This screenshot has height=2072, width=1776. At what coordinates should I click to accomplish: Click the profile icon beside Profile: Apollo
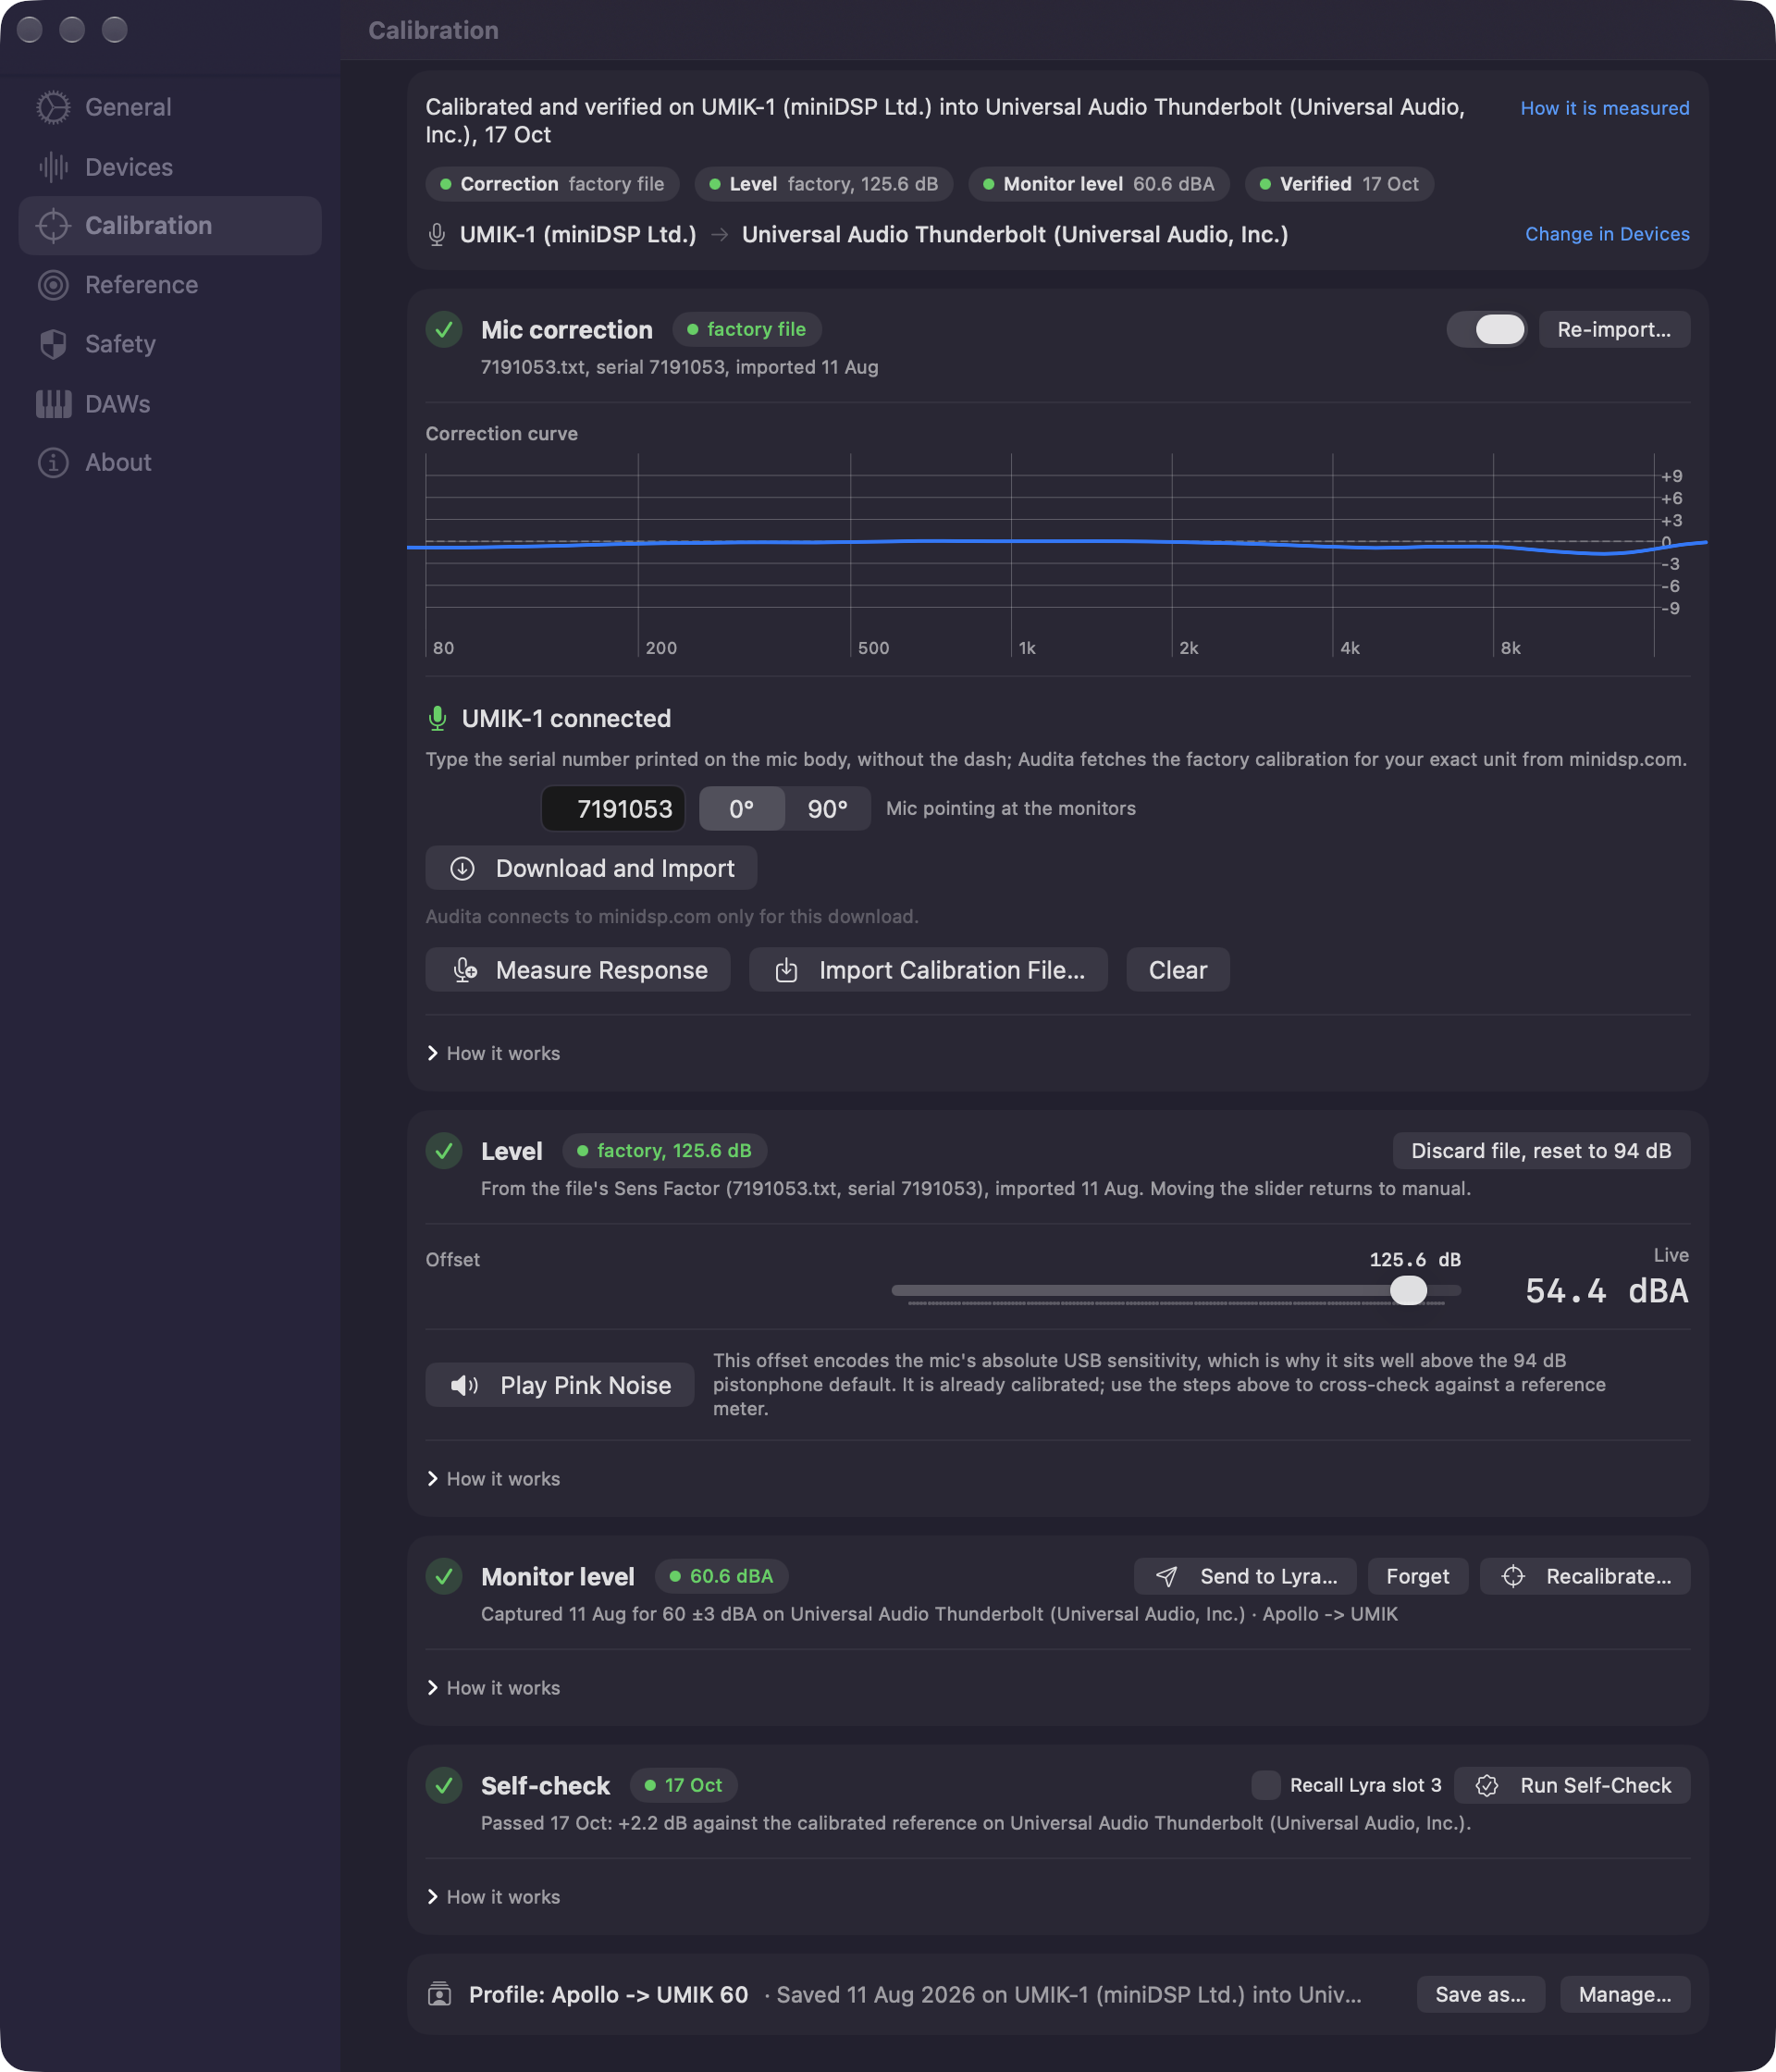(x=439, y=1994)
